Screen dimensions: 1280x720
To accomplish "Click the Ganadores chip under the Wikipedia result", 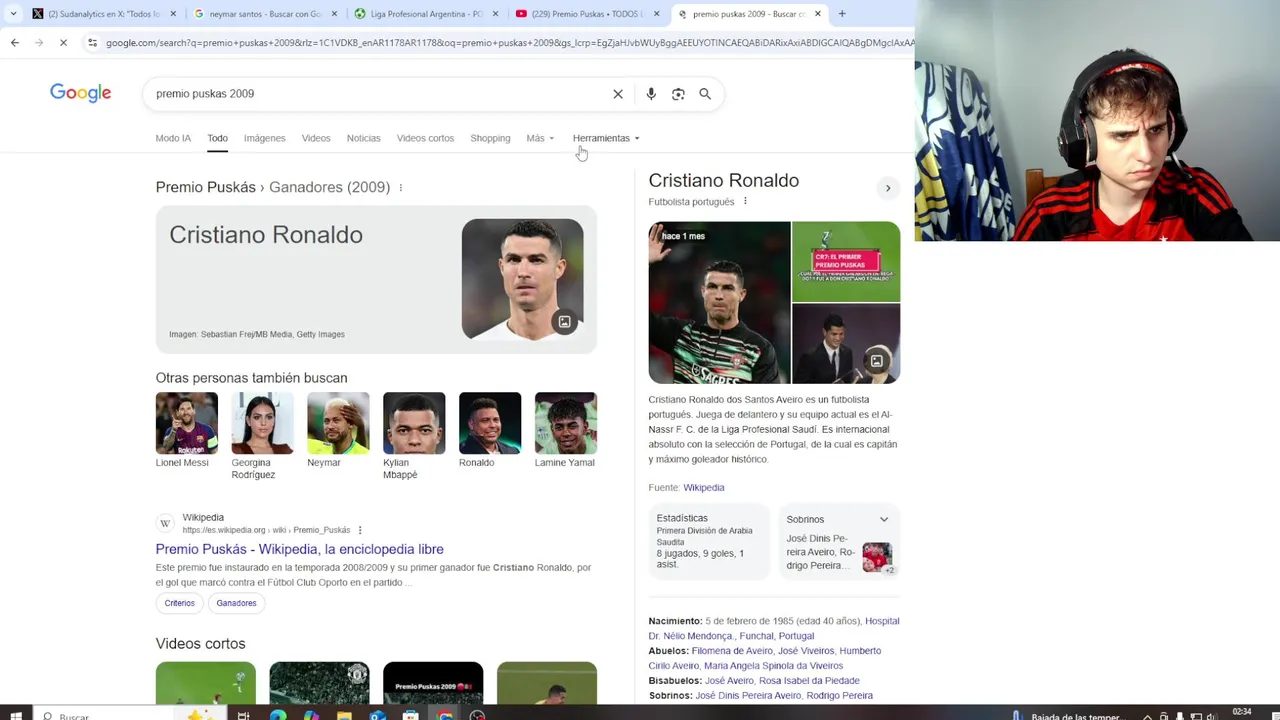I will (236, 603).
